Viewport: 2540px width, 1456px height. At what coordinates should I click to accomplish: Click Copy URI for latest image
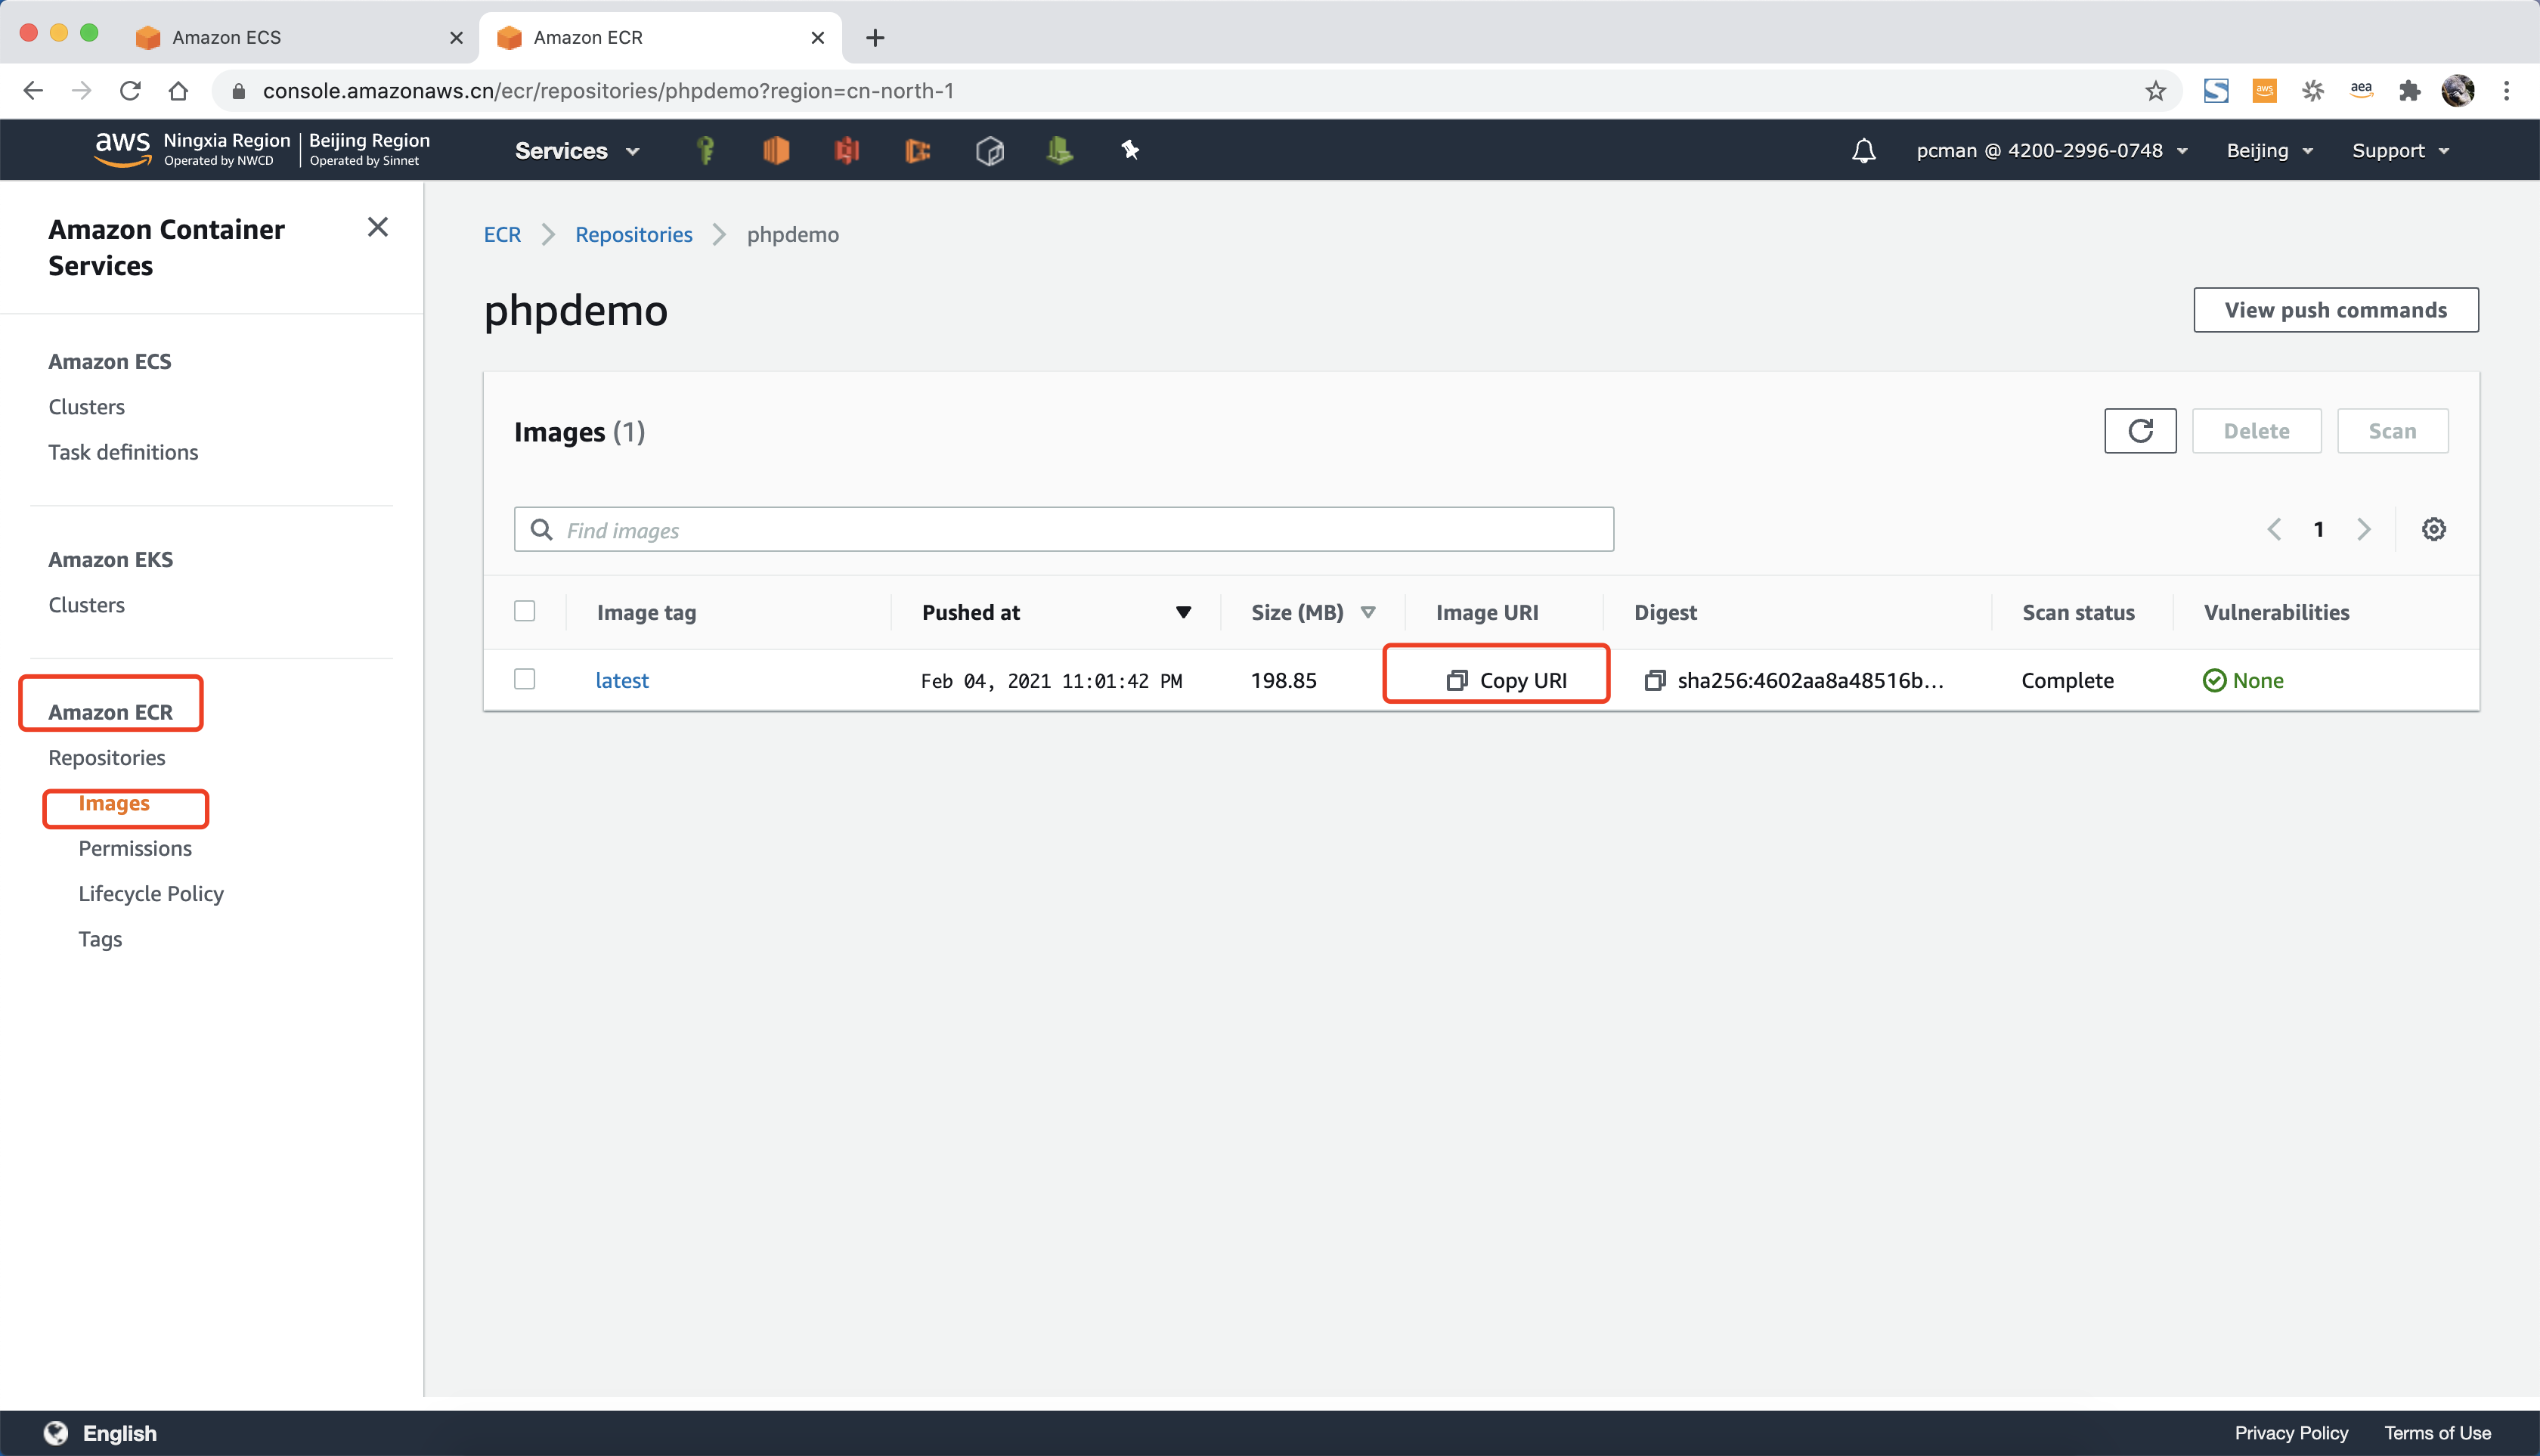click(x=1506, y=680)
